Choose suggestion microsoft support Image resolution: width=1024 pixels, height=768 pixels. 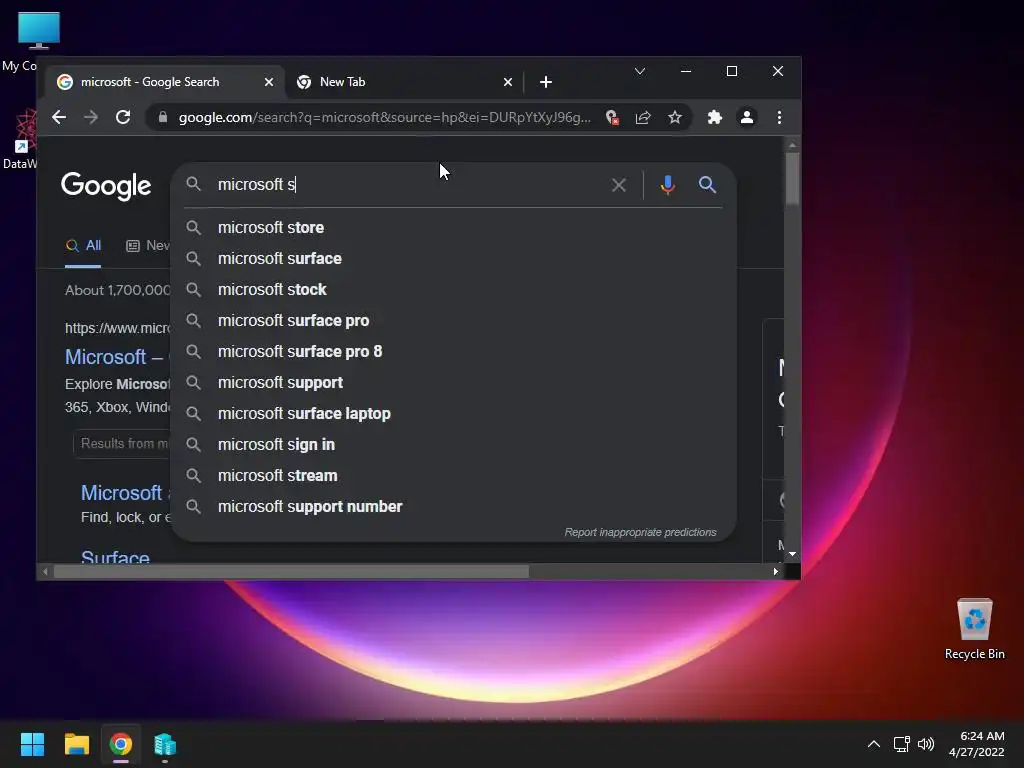[x=453, y=383]
